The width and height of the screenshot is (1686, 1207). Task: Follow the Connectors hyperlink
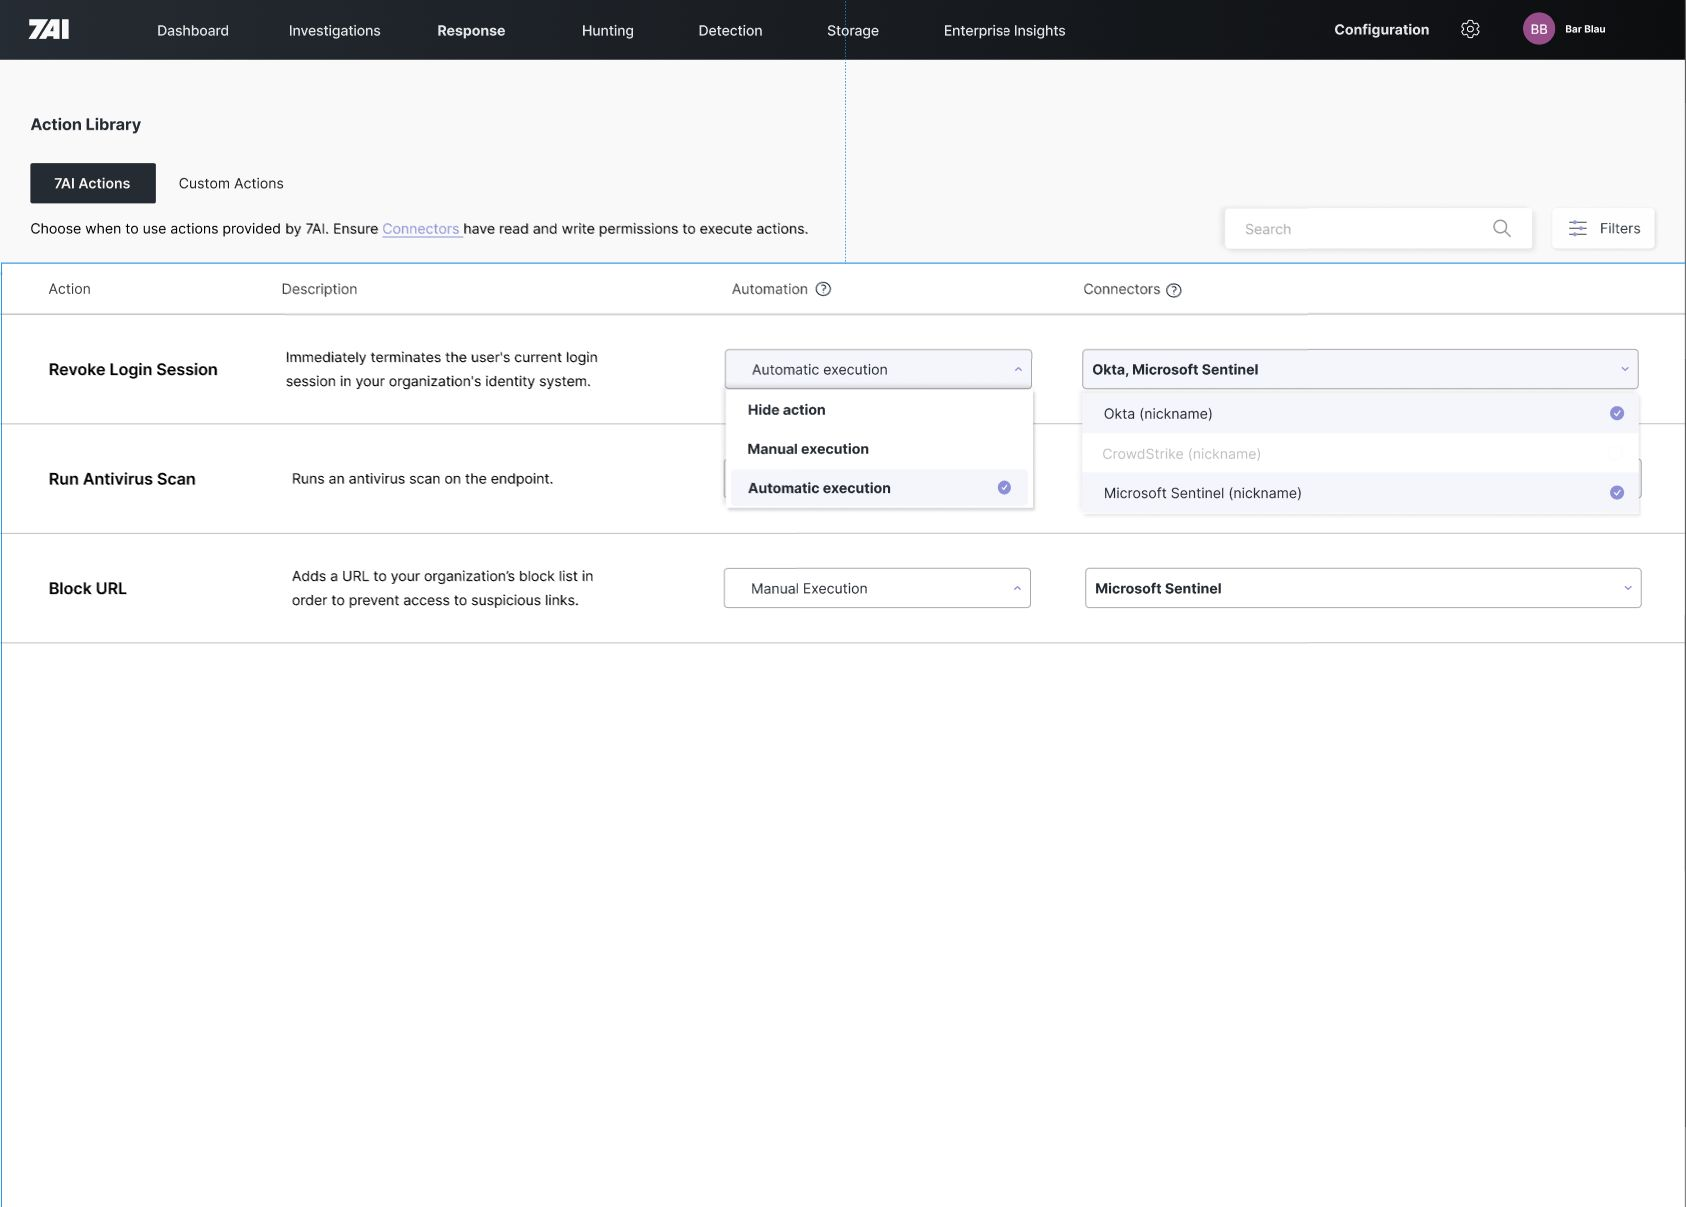click(421, 229)
